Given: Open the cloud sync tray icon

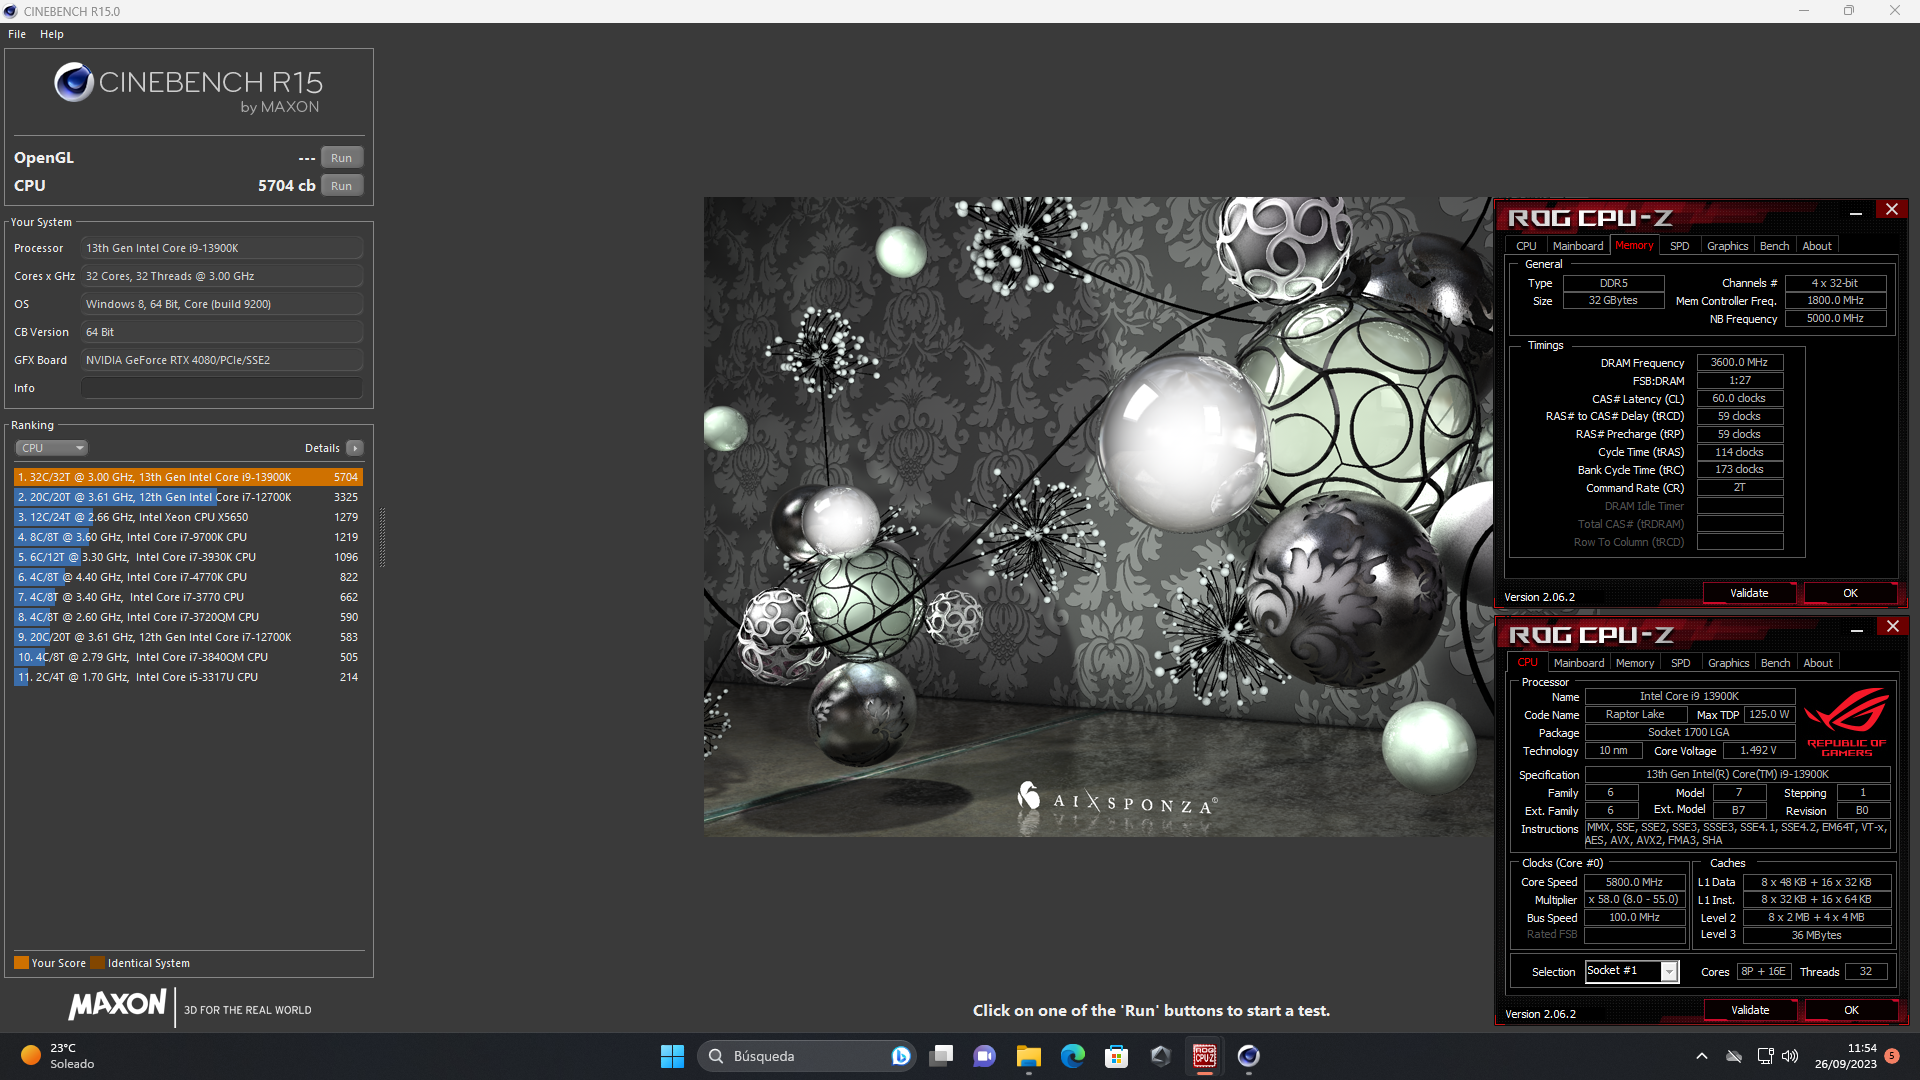Looking at the screenshot, I should pos(1735,1056).
